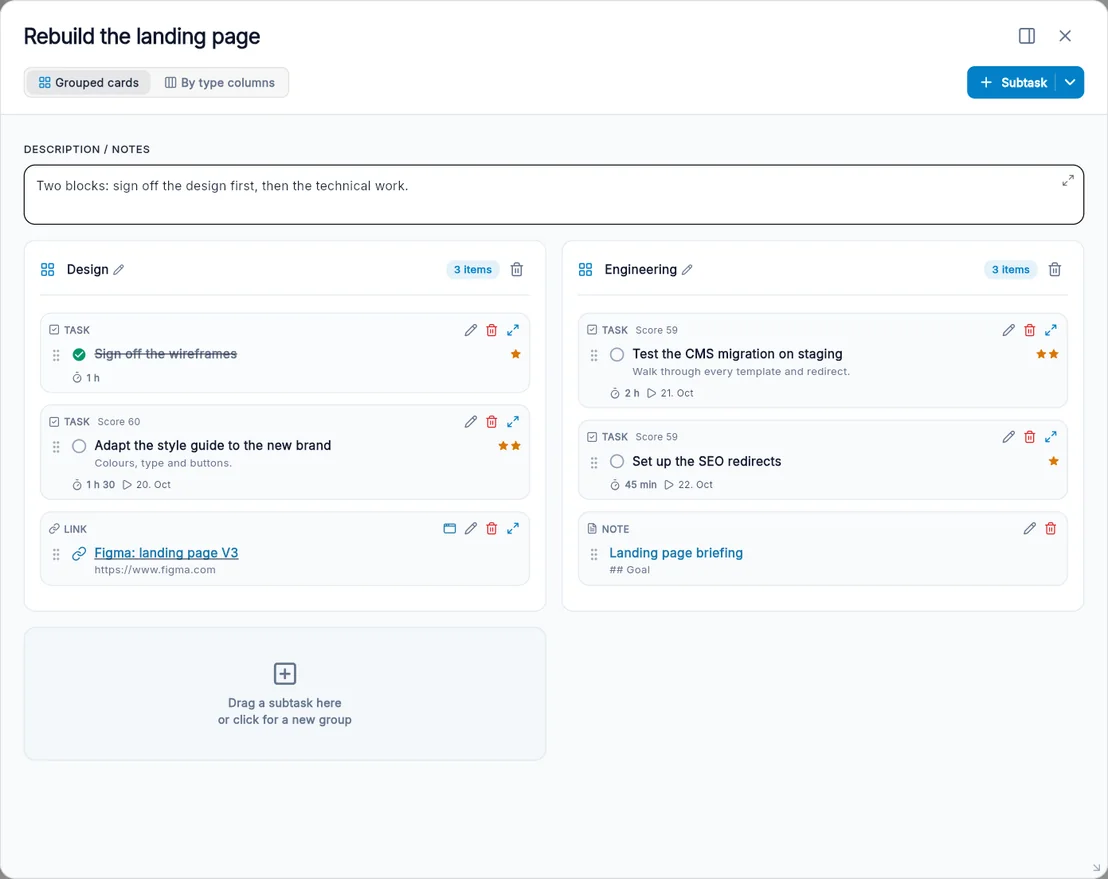Select the Adapt the style guide title

(213, 445)
